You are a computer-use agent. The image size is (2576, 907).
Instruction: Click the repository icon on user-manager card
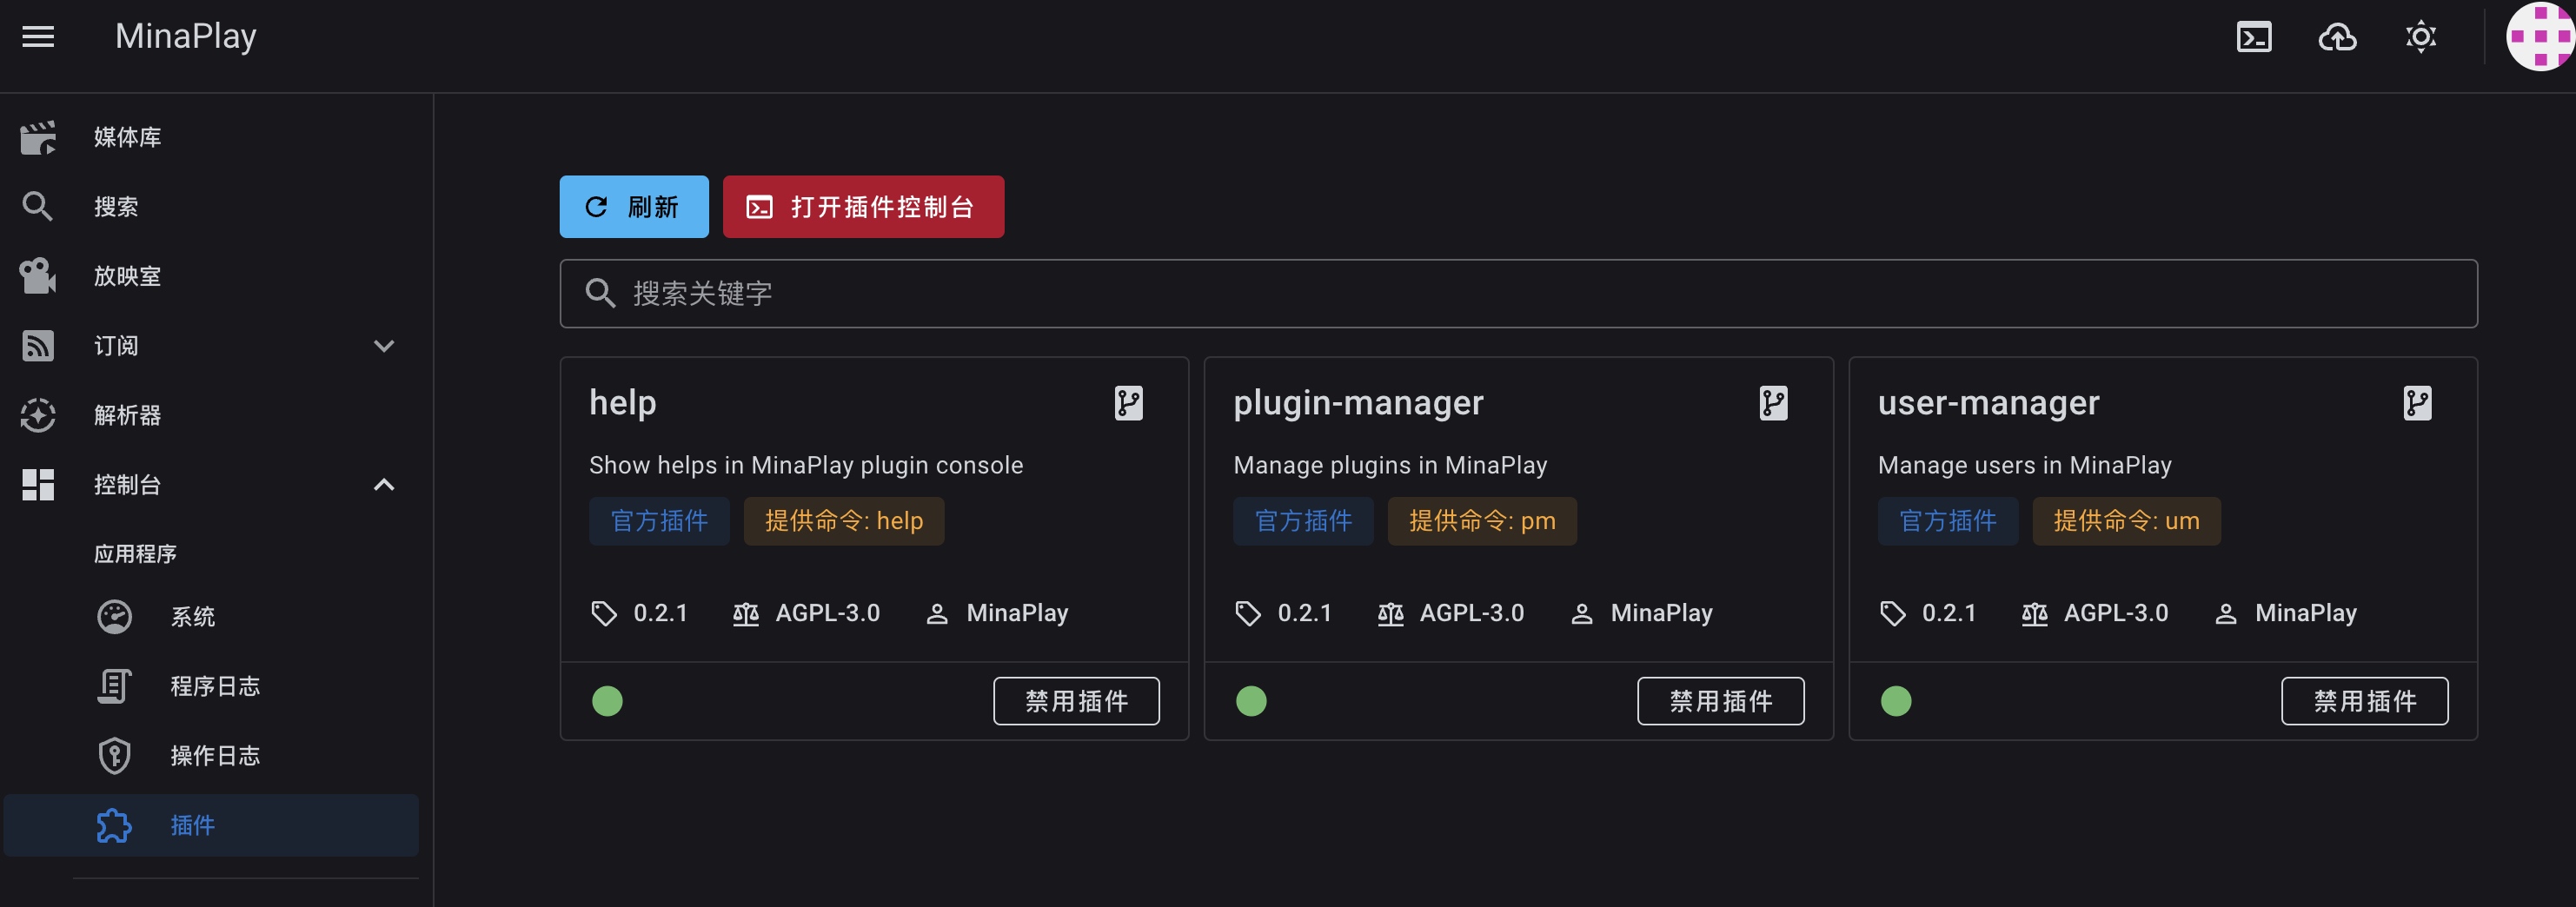(x=2418, y=404)
